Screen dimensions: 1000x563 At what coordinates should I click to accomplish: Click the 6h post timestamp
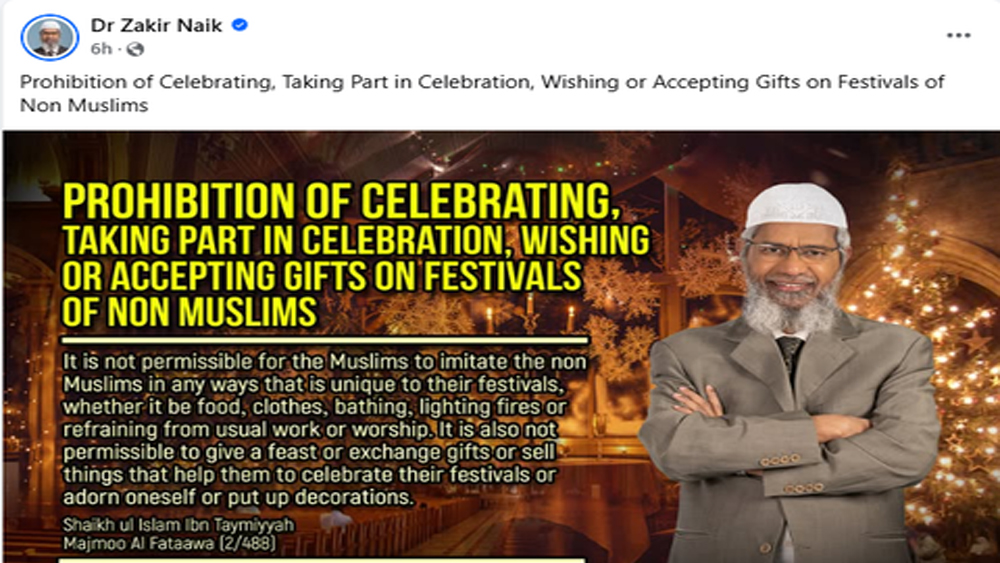click(x=101, y=49)
